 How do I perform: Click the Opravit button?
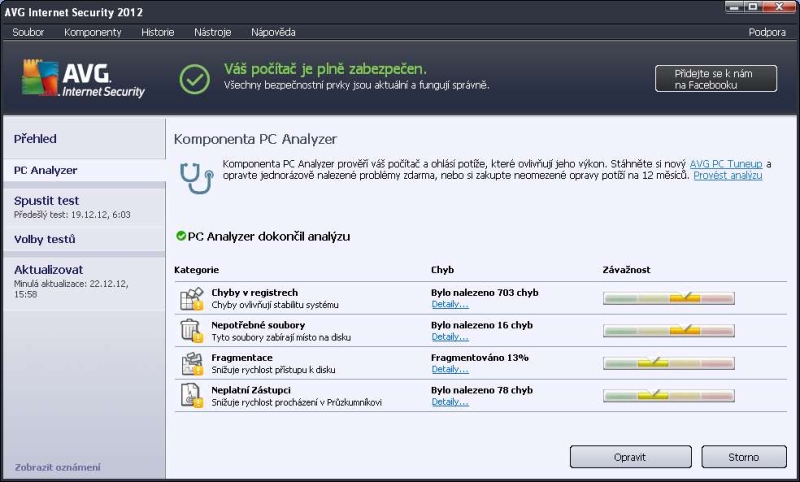(x=630, y=457)
